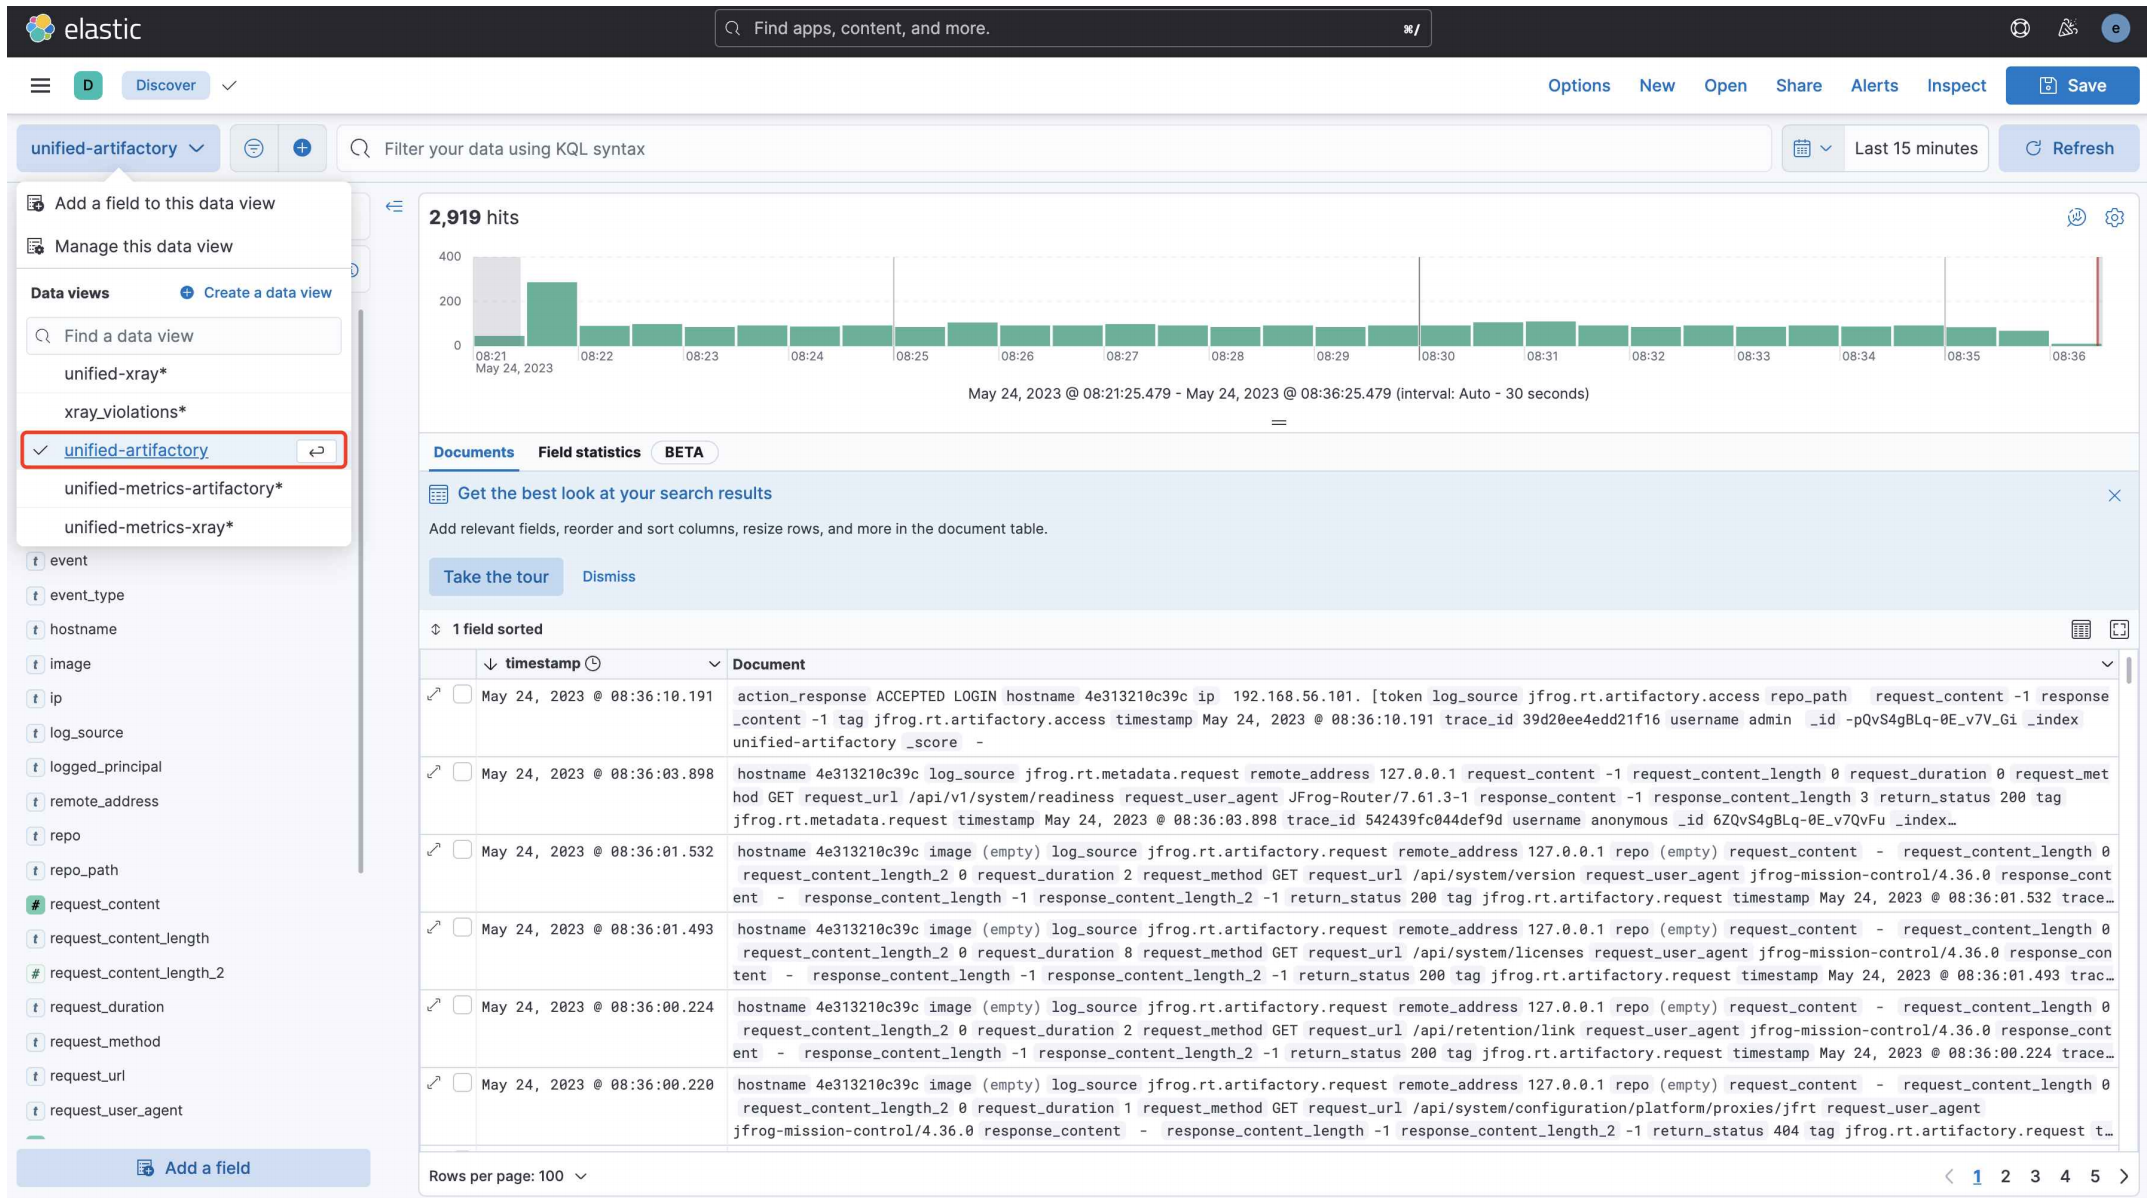
Task: Open chart edit visualization icon
Action: tap(2076, 217)
